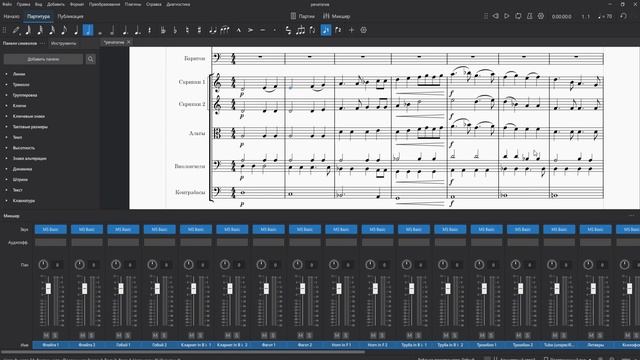
Task: Add a slur from the toolbar
Action: (225, 30)
